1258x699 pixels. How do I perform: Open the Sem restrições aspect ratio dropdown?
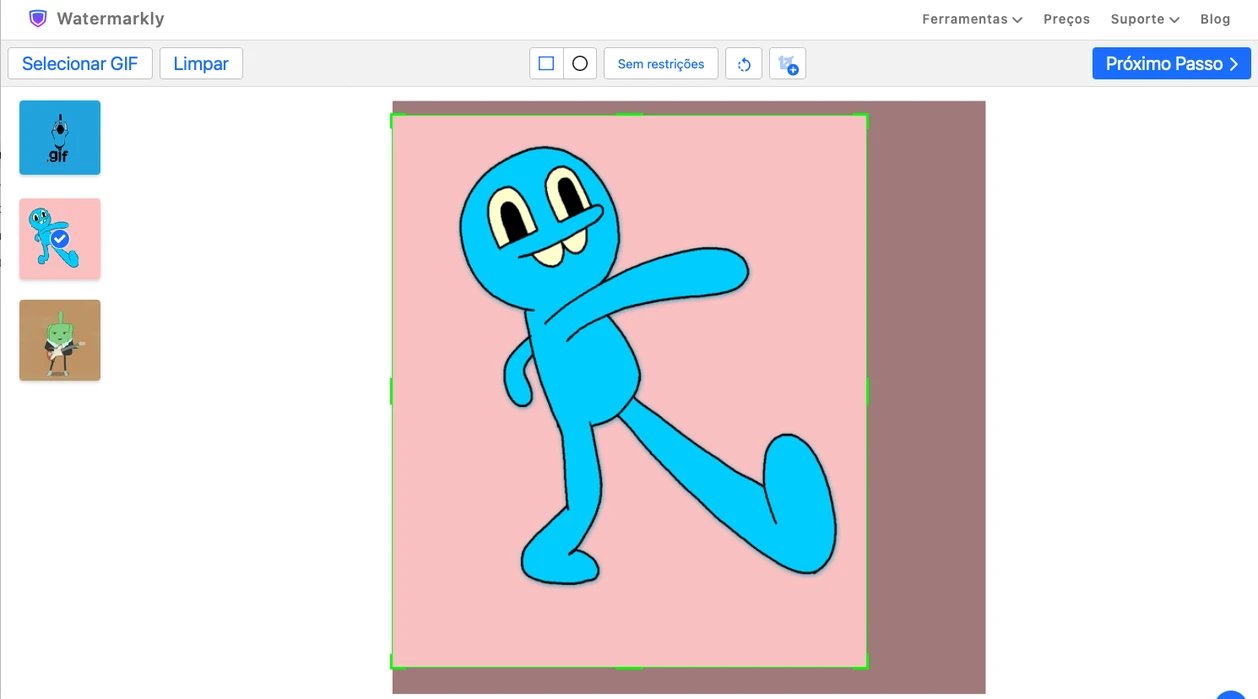661,64
